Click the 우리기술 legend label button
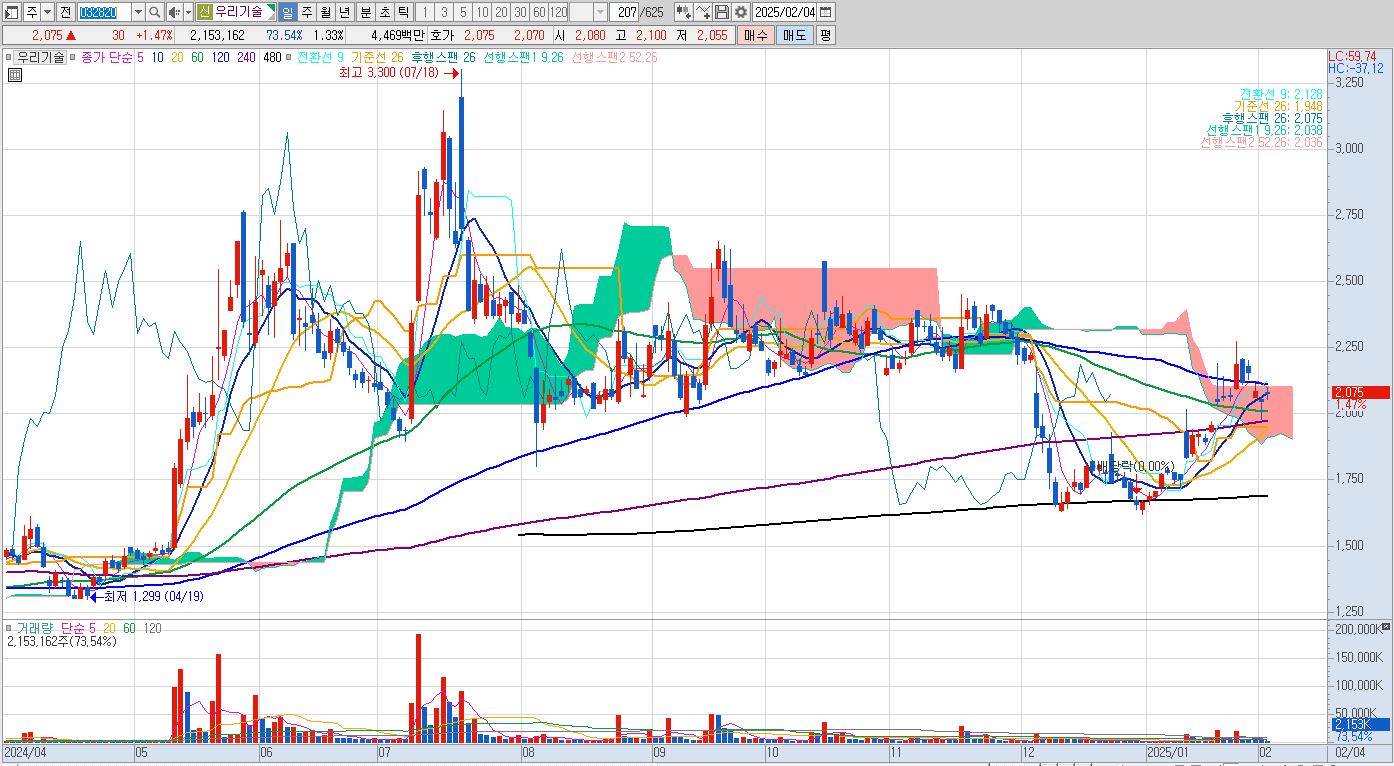1394x766 pixels. [40, 57]
